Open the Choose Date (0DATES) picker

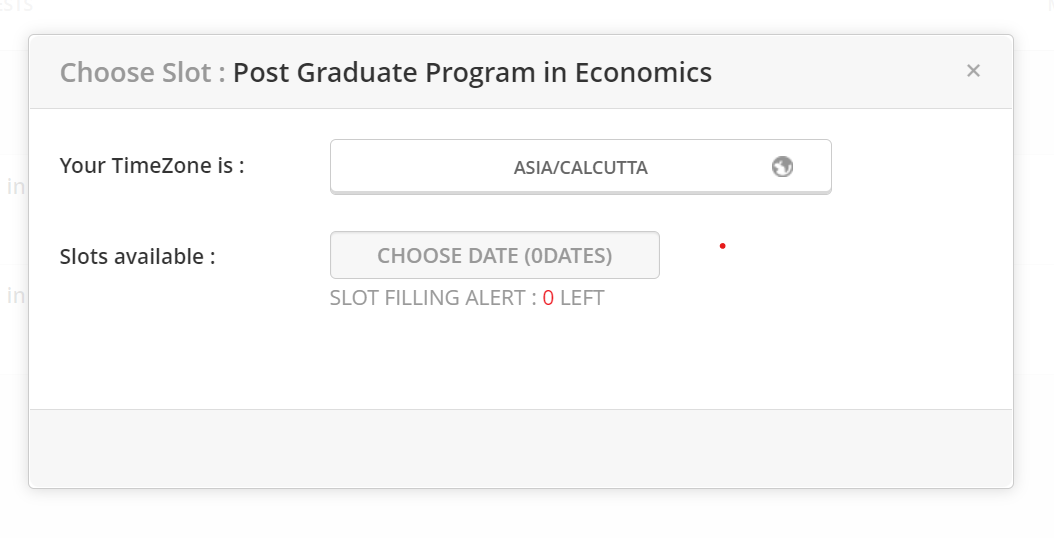coord(495,255)
